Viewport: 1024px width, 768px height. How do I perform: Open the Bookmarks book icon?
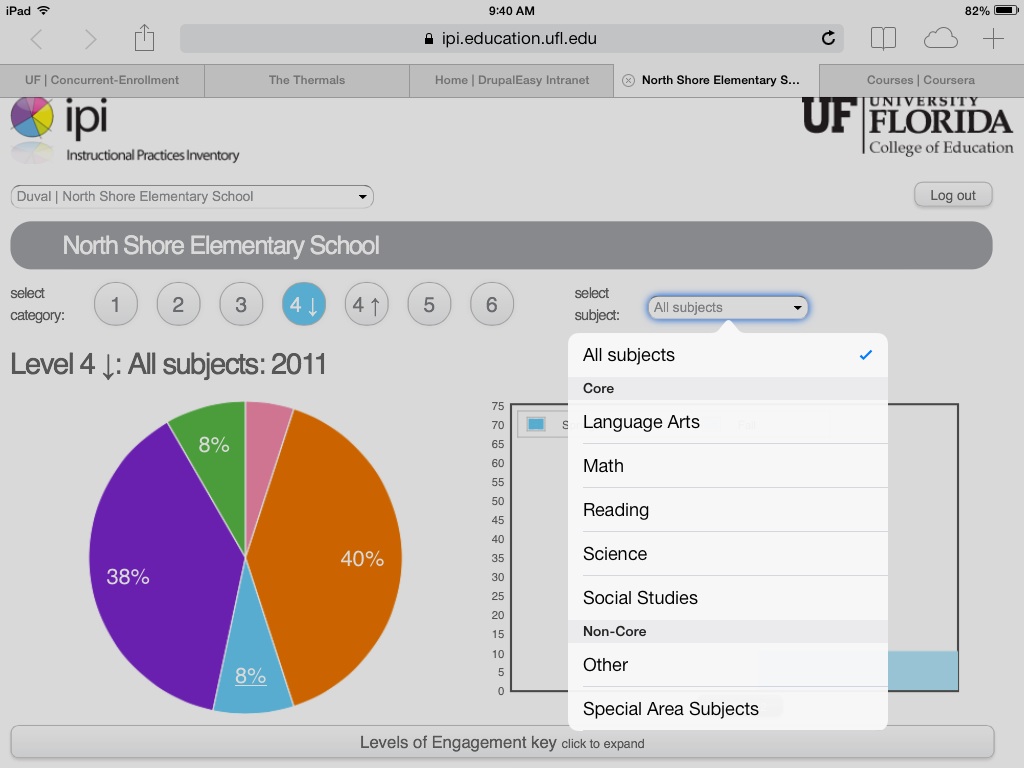point(883,39)
